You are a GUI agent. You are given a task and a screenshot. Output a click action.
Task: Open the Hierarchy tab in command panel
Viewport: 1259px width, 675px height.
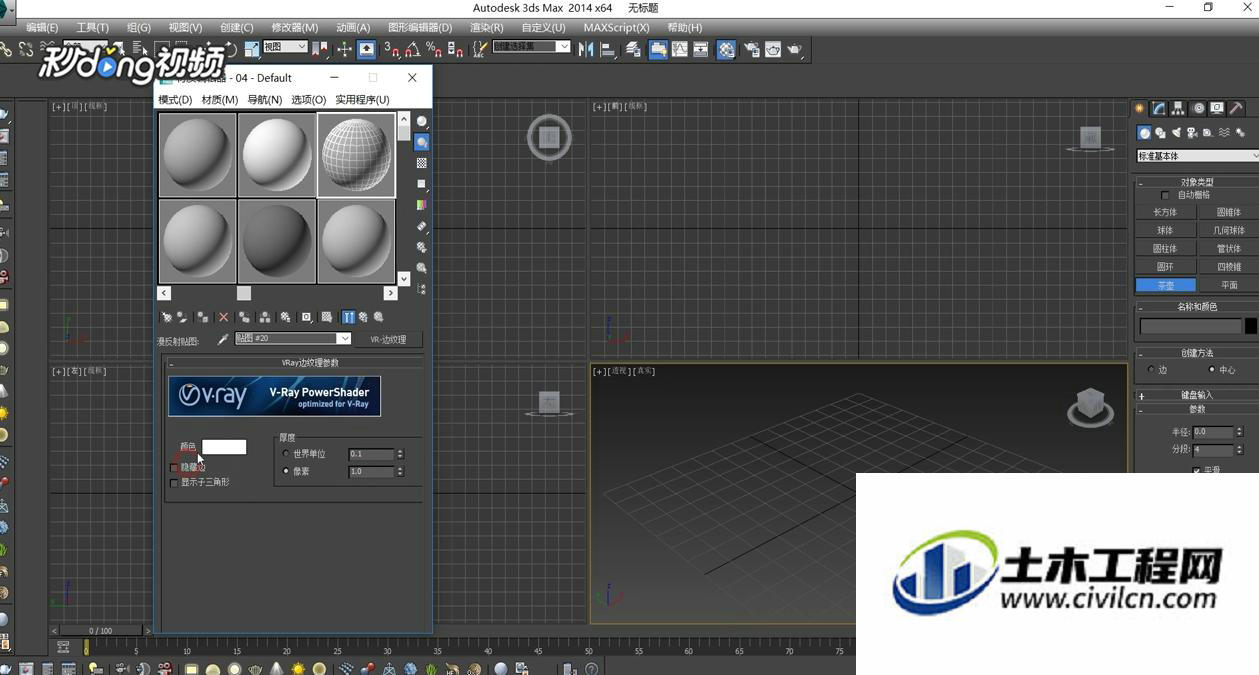[x=1178, y=108]
